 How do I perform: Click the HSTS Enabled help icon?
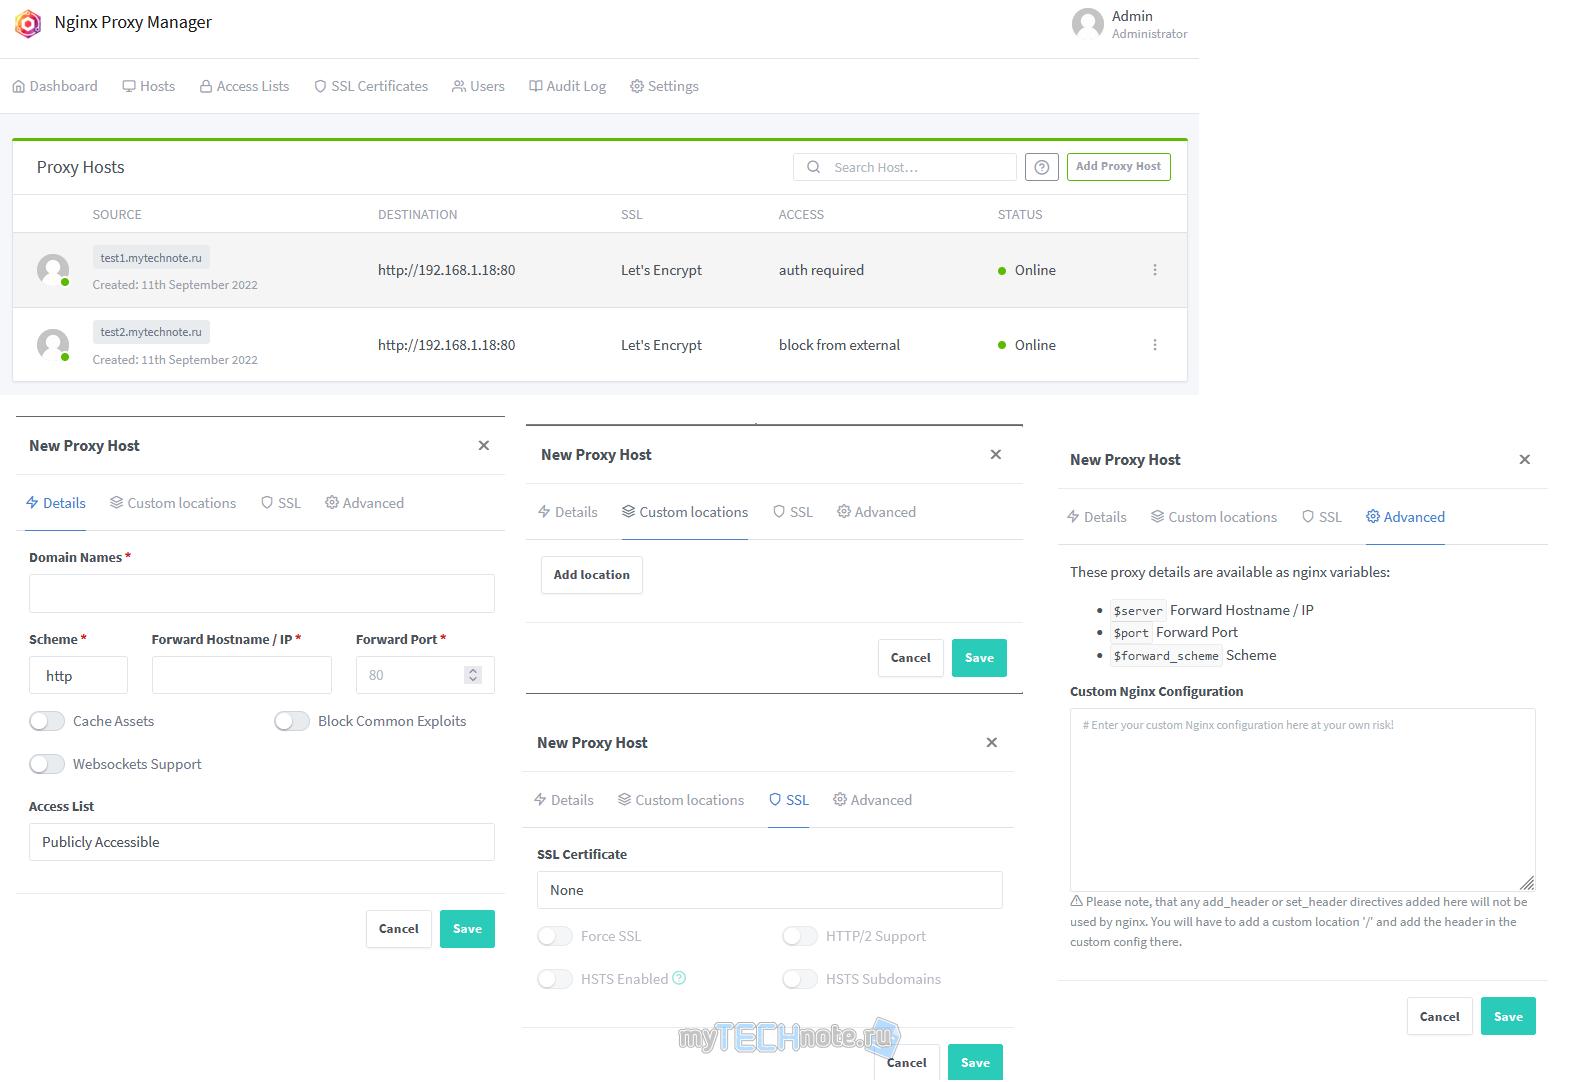(679, 978)
